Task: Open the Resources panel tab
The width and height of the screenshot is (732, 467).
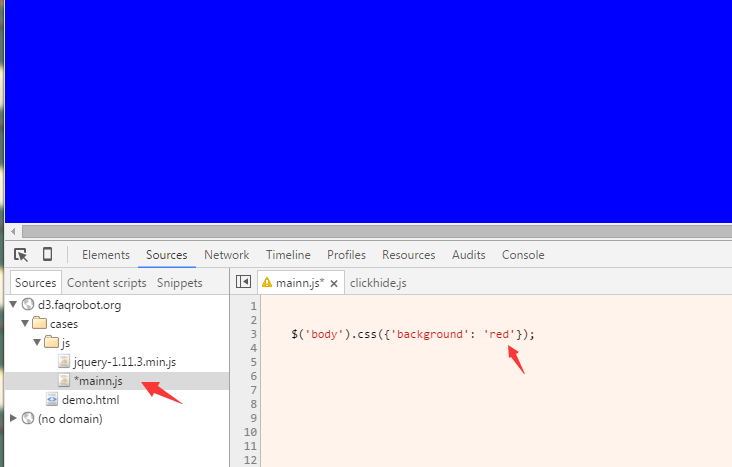Action: (x=408, y=255)
